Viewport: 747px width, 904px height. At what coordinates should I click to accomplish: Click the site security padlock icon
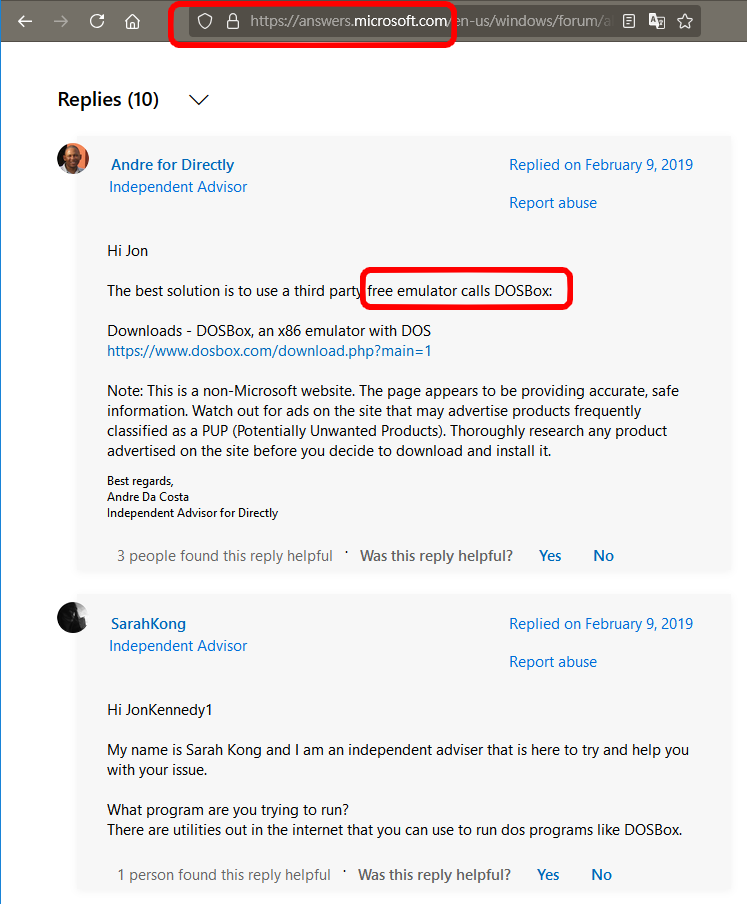point(232,21)
